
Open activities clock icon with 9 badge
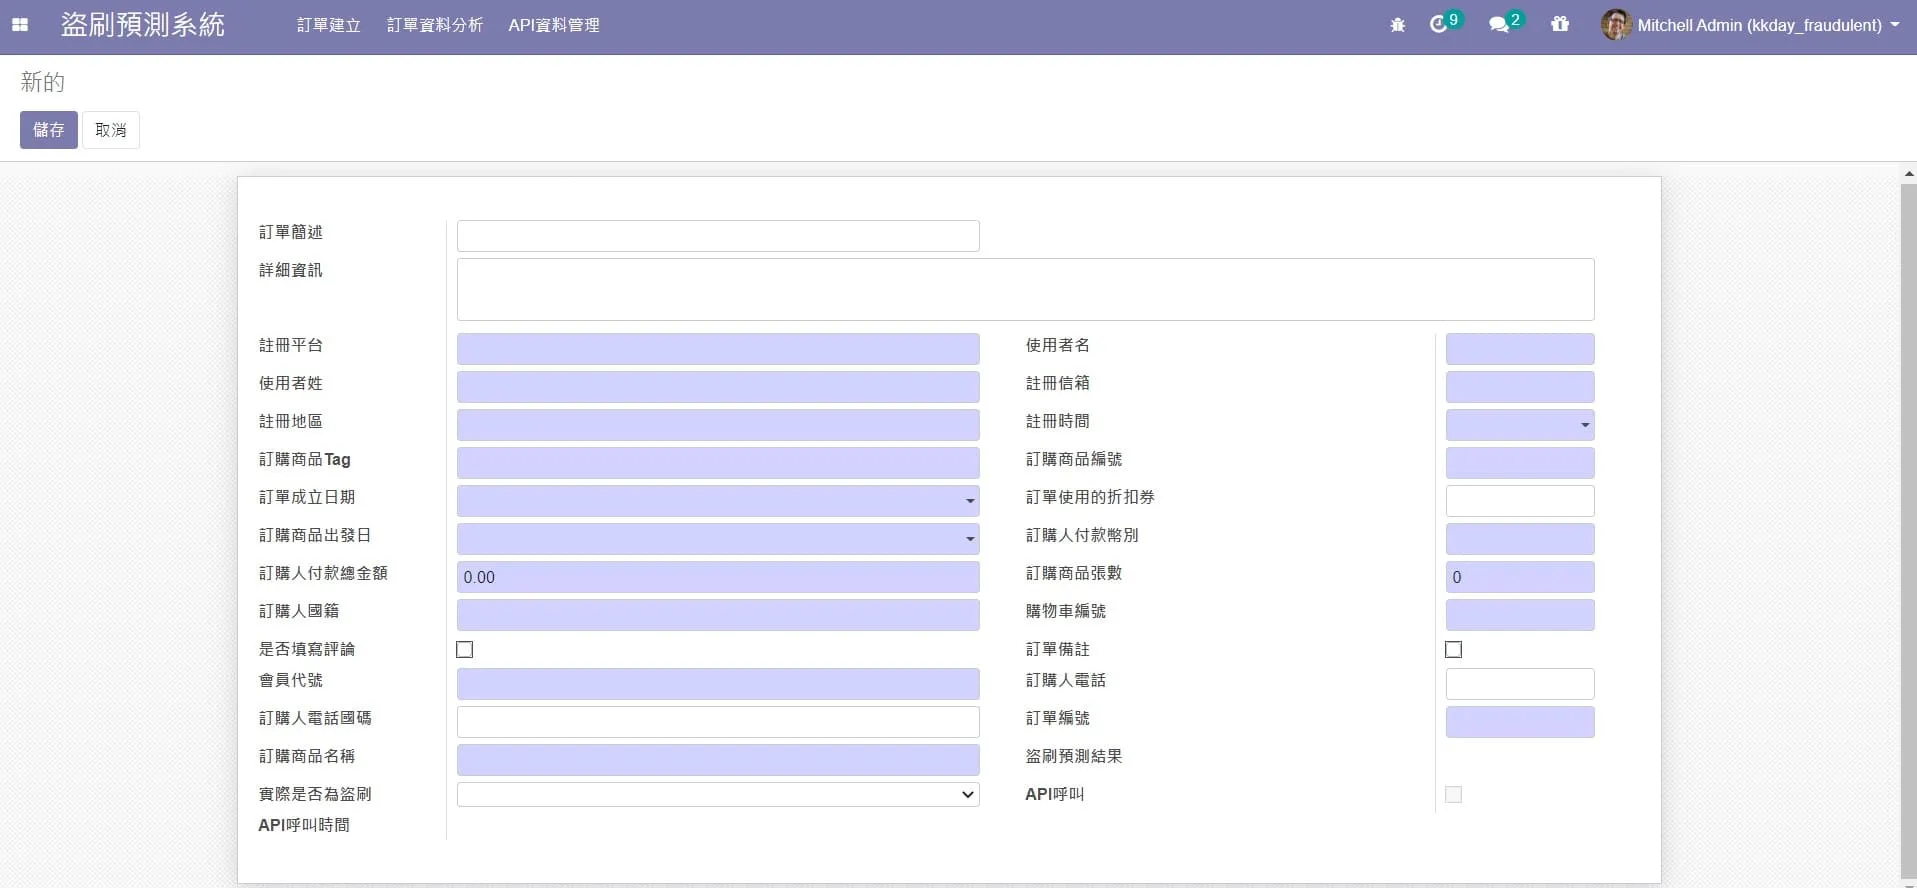click(1439, 24)
